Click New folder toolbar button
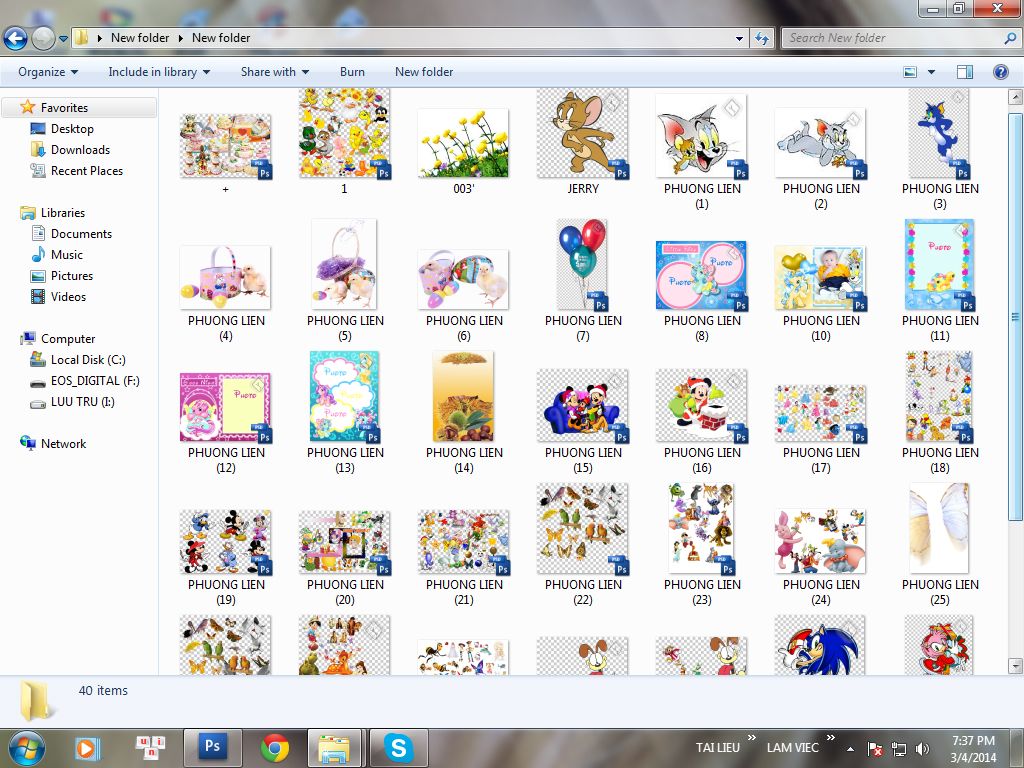The image size is (1024, 768). 424,72
